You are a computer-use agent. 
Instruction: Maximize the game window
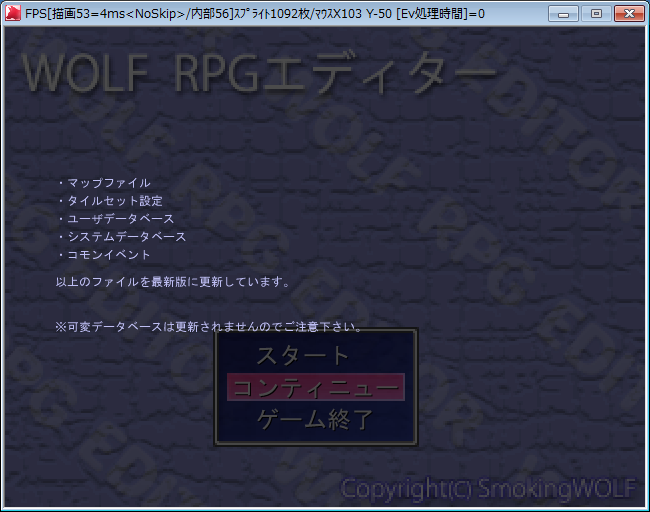click(x=596, y=14)
